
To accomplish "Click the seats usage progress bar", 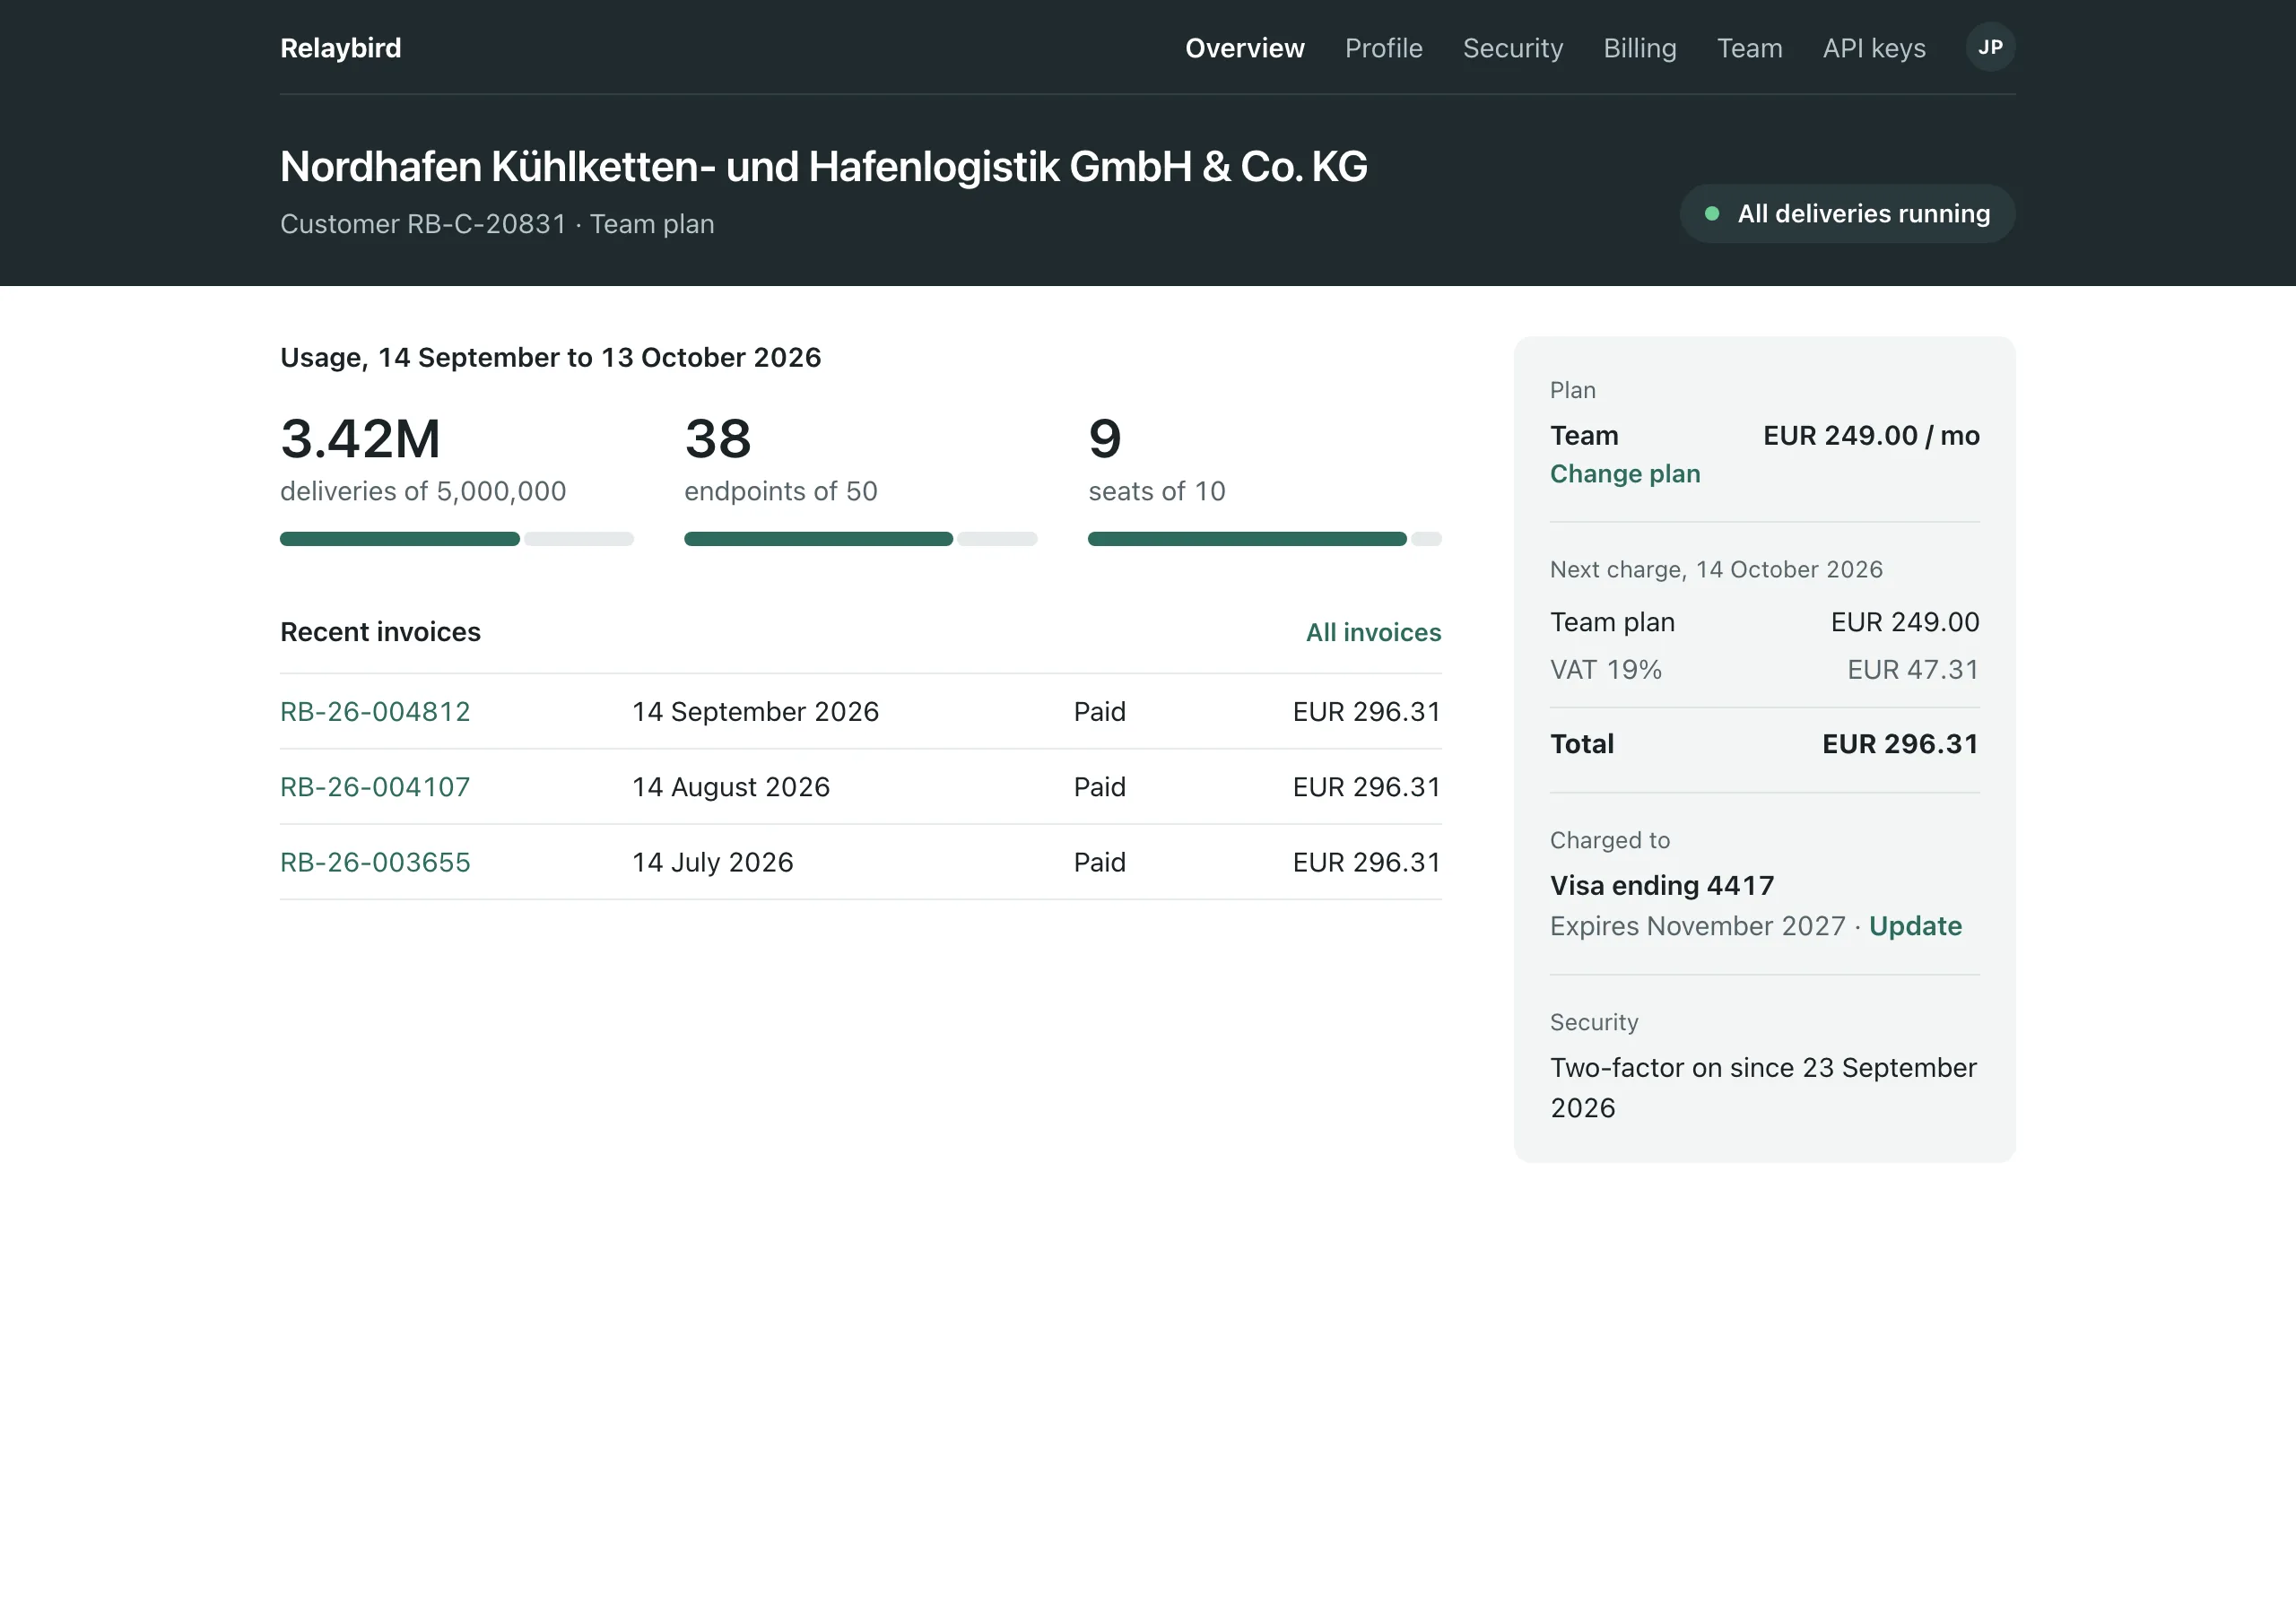I will pos(1265,539).
